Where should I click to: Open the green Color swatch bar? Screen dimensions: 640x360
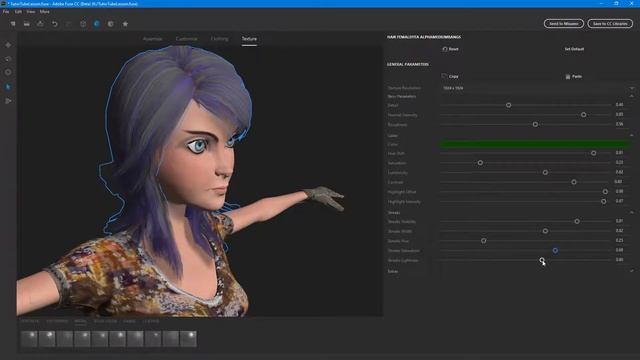(535, 144)
